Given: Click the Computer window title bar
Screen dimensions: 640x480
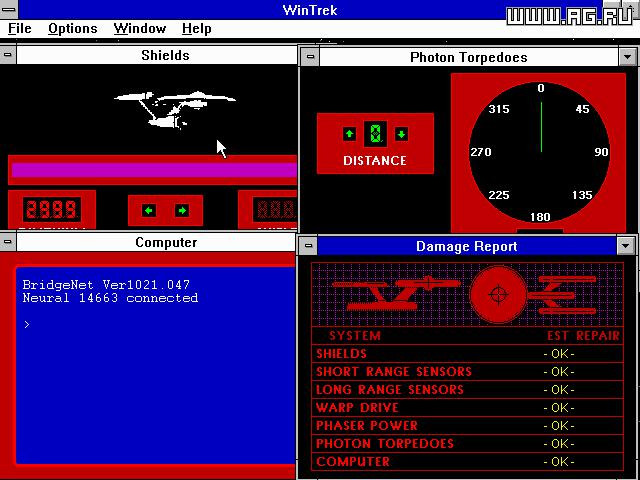Looking at the screenshot, I should point(157,242).
